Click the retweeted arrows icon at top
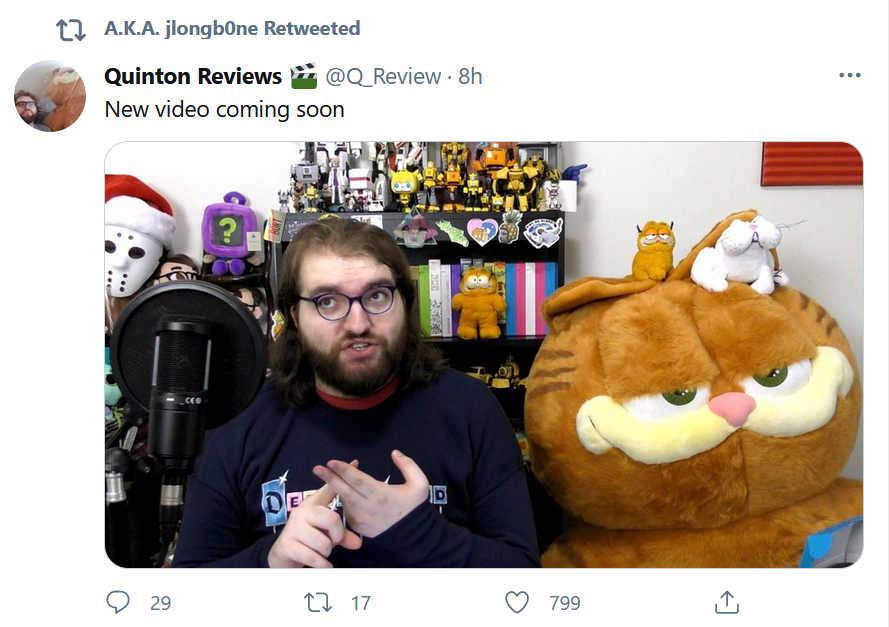The image size is (889, 627). pos(71,29)
